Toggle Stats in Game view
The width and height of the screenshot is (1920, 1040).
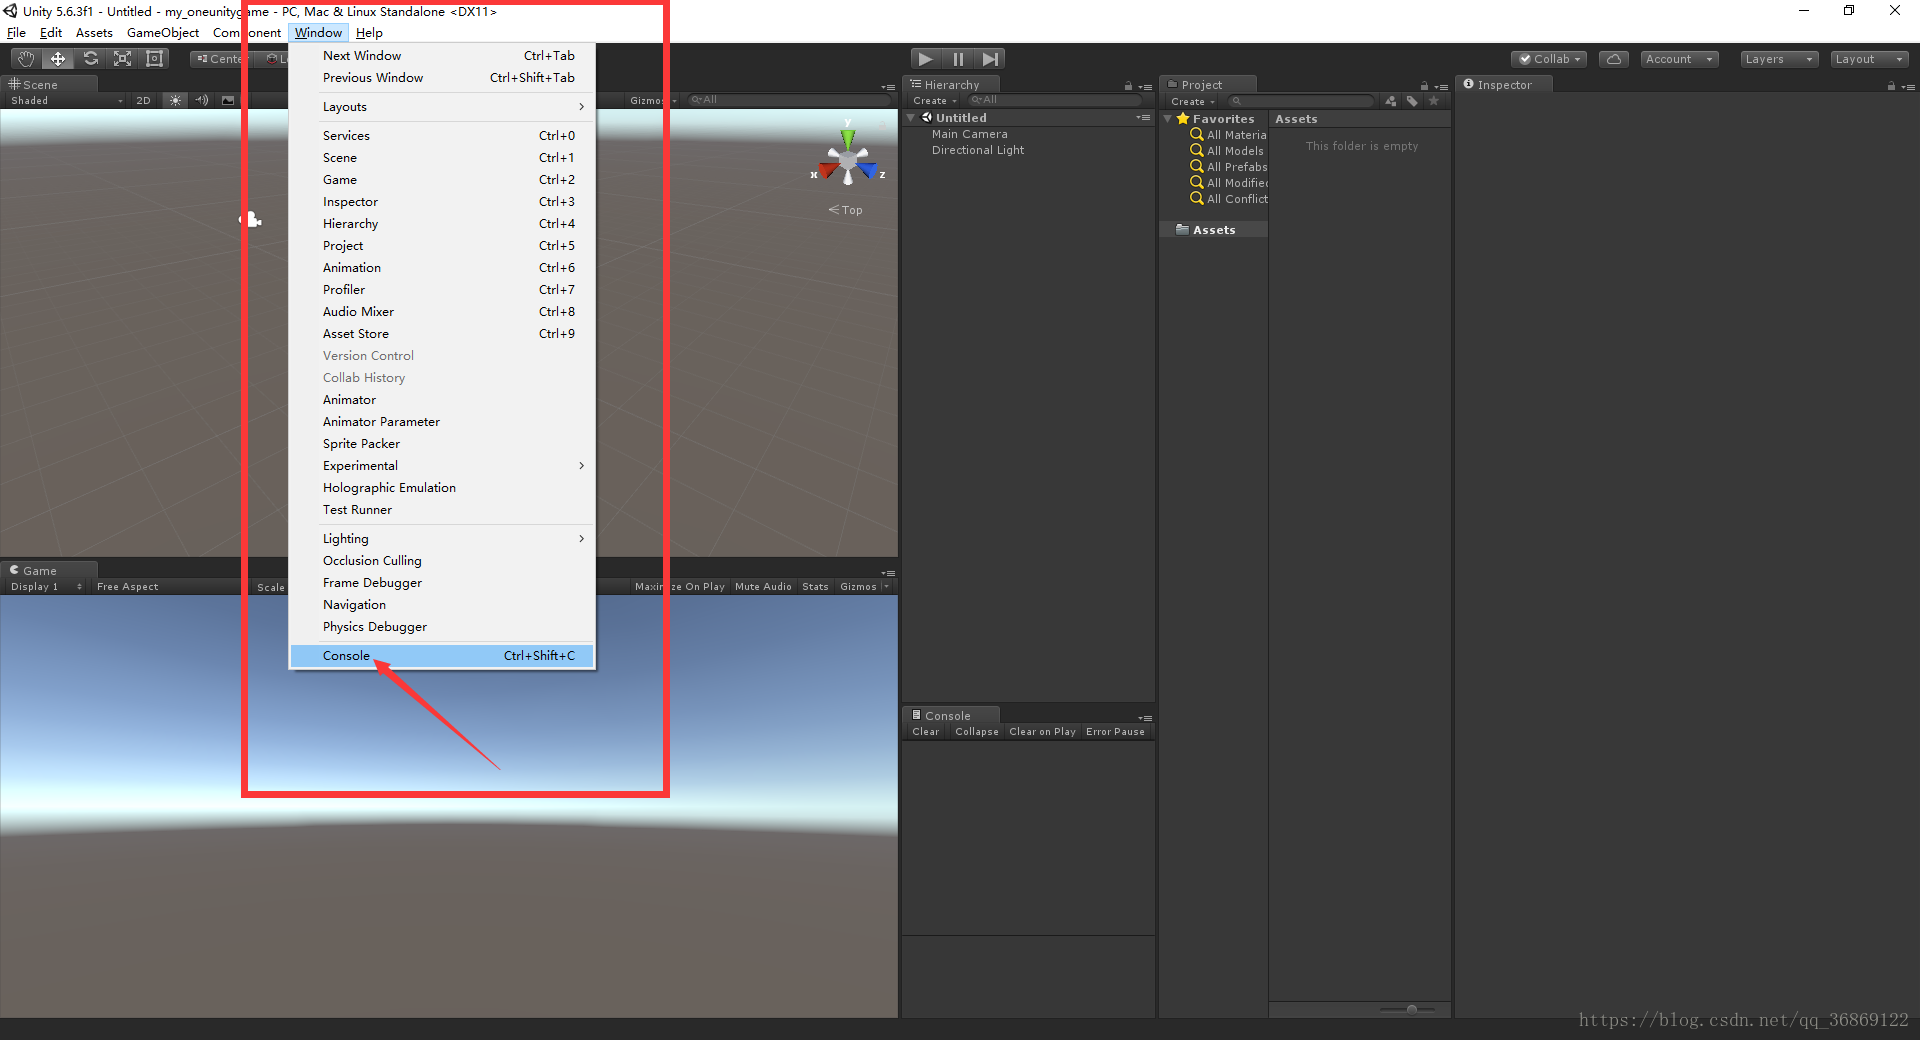click(x=815, y=587)
